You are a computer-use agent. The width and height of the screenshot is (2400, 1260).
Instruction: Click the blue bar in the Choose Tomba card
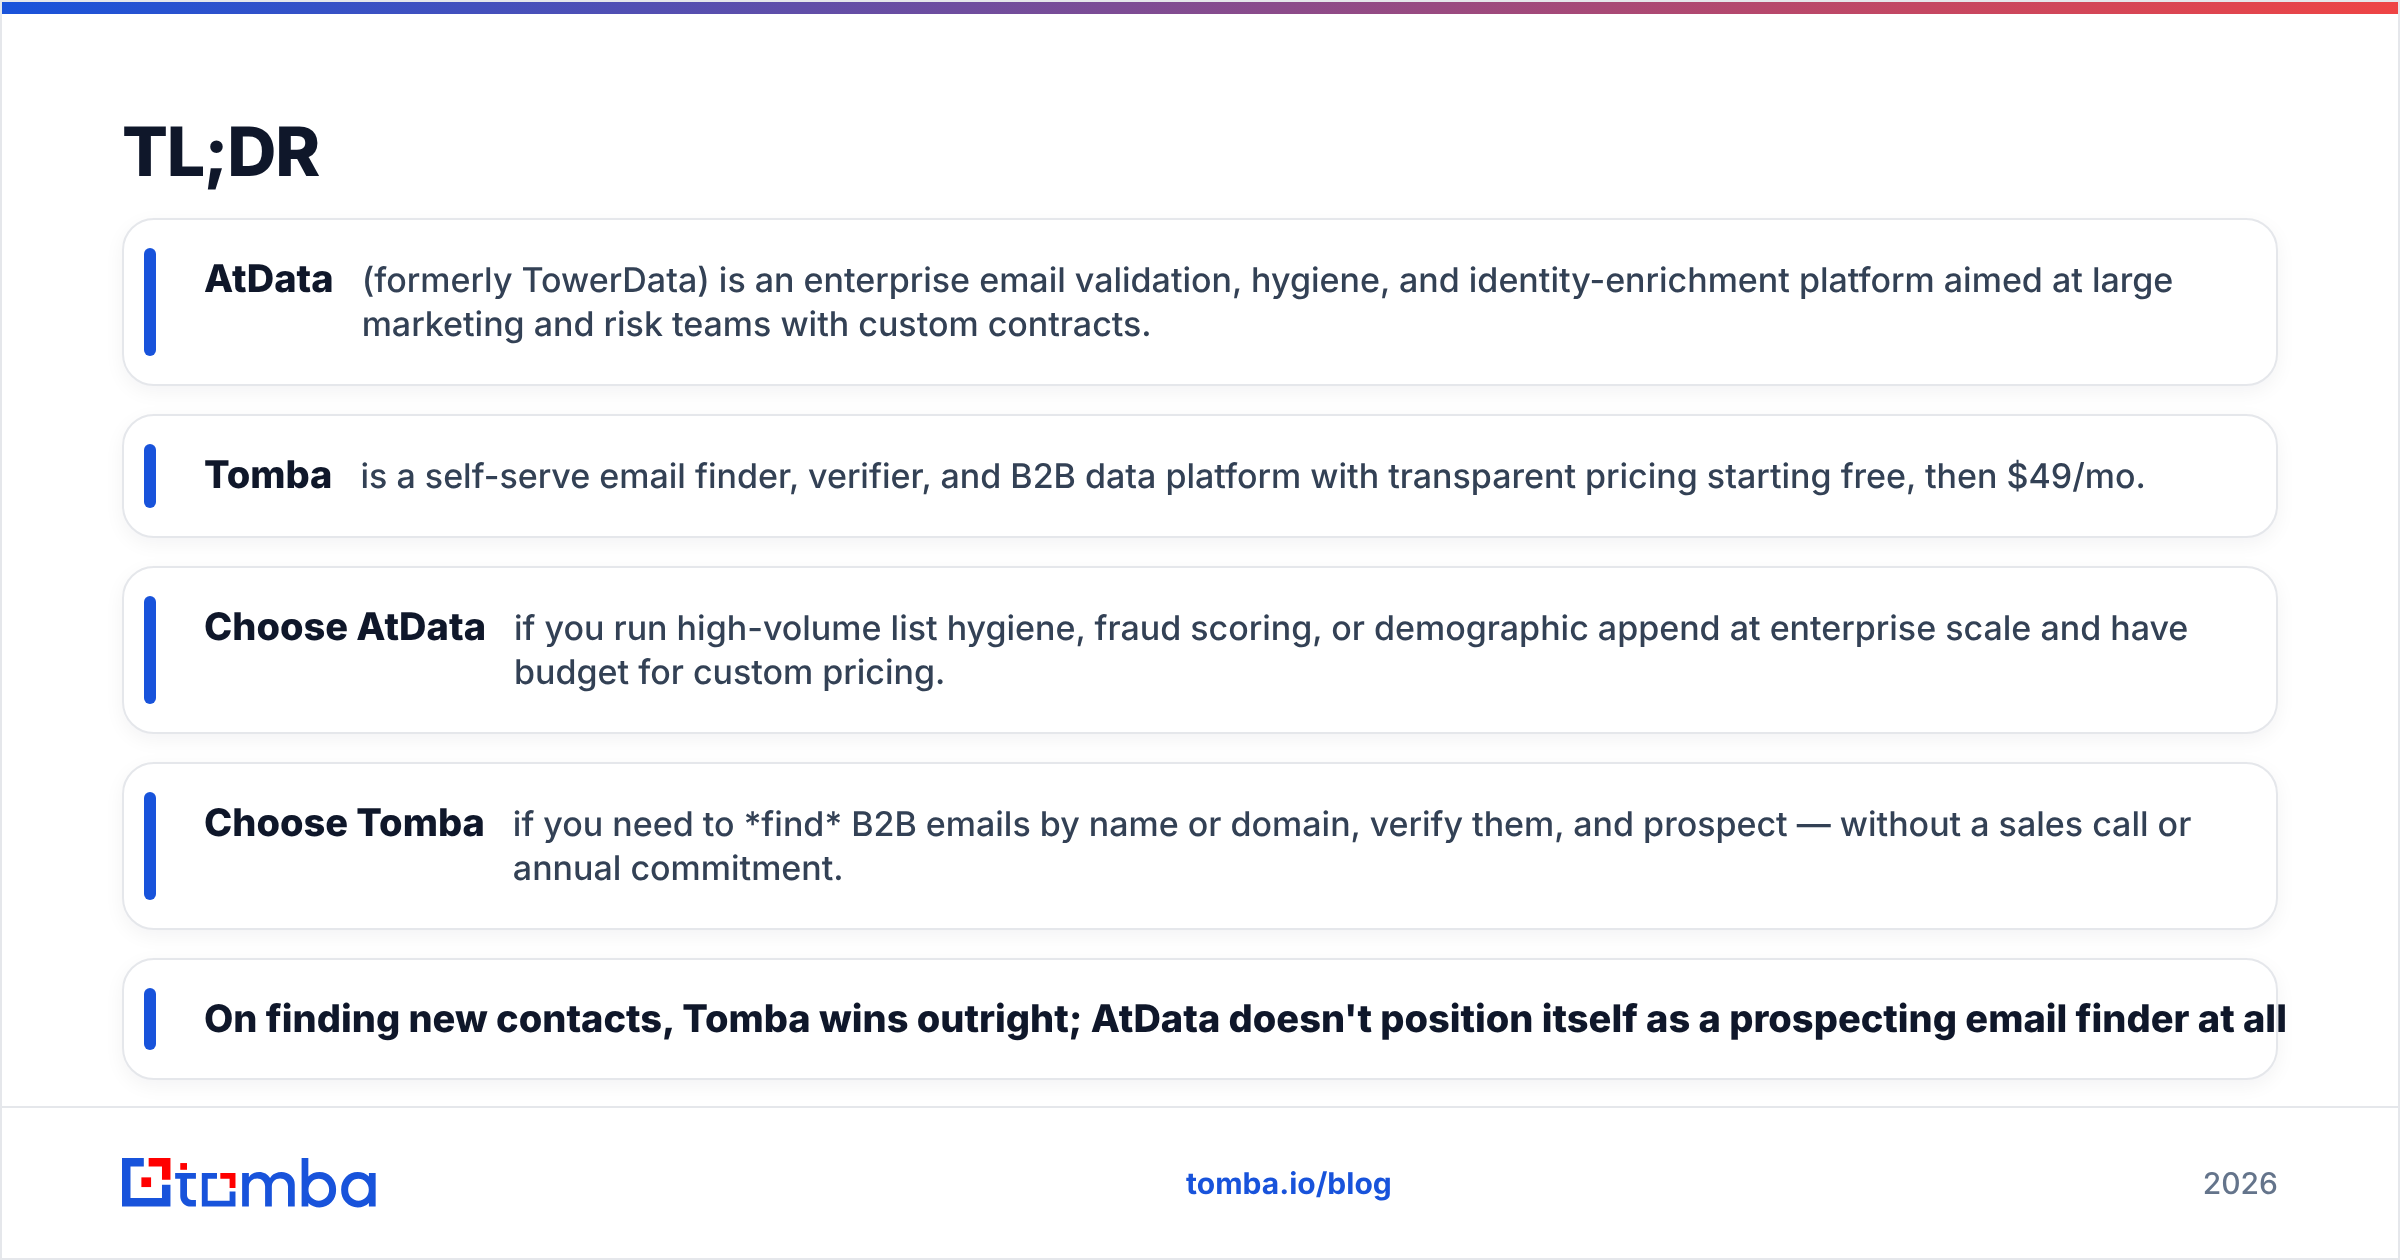click(x=150, y=846)
